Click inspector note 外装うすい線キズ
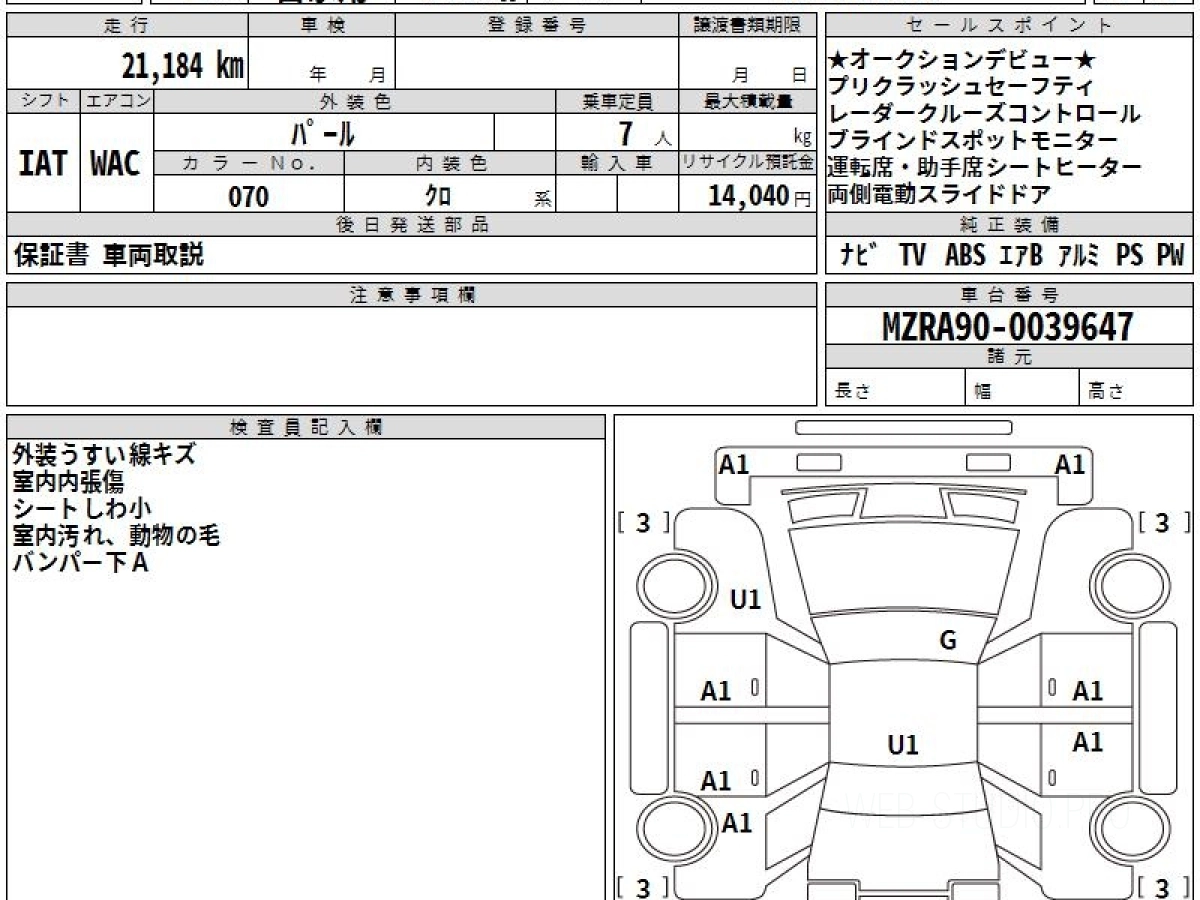The width and height of the screenshot is (1200, 900). [x=103, y=454]
